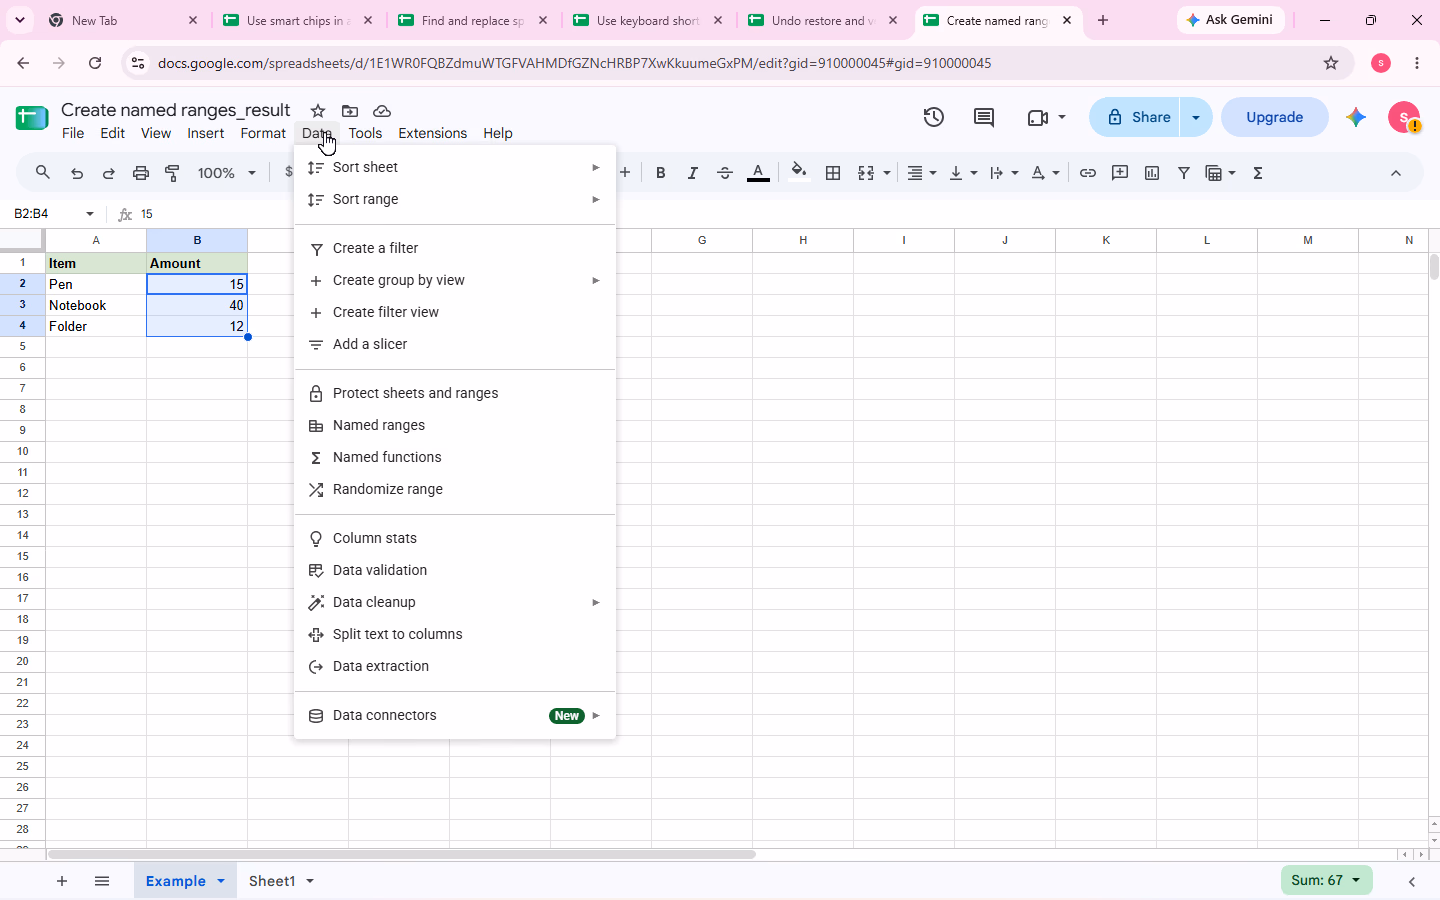1440x900 pixels.
Task: Toggle Strikethrough formatting
Action: pos(725,173)
